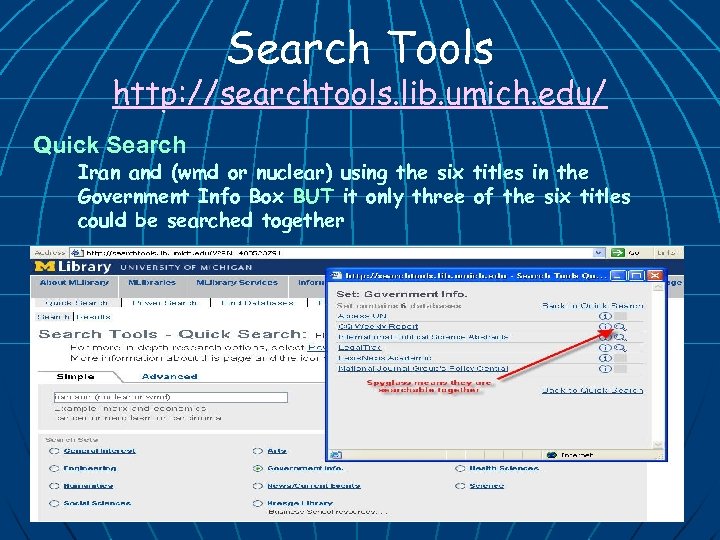This screenshot has width=720, height=540.
Task: Click Internet zone globe in popup status bar
Action: [552, 455]
